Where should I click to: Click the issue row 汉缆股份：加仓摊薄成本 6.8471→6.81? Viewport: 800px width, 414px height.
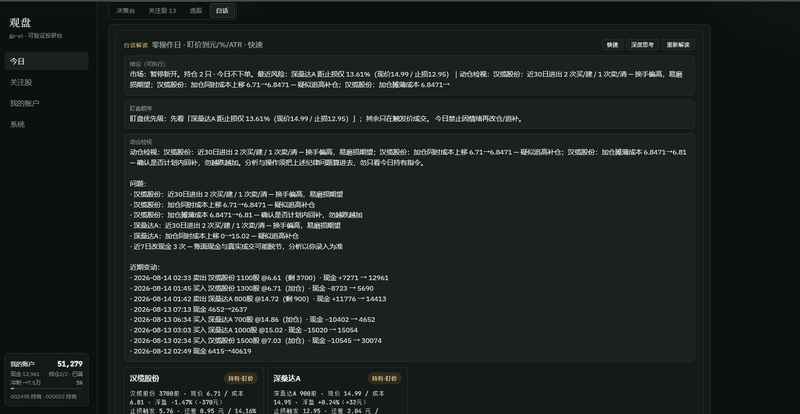(246, 215)
